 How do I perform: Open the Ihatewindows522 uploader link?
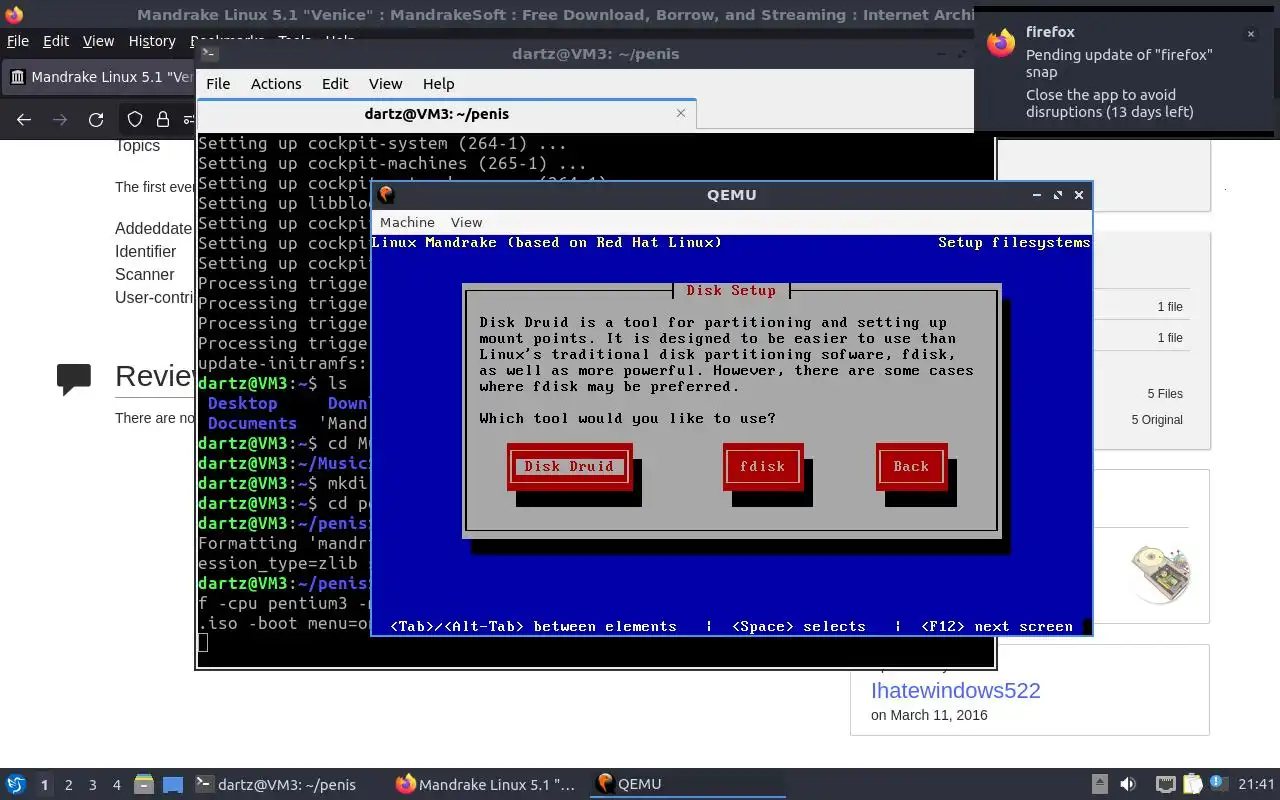(x=955, y=690)
